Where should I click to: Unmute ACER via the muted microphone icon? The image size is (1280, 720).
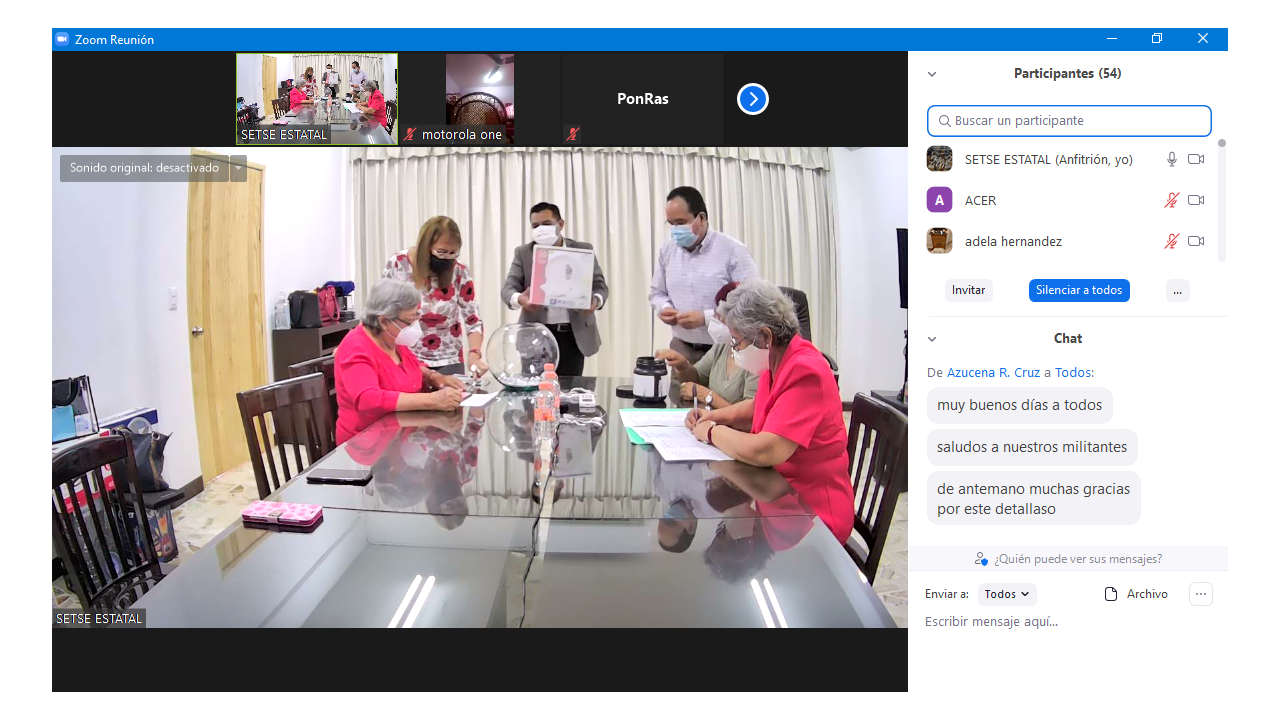[1172, 200]
